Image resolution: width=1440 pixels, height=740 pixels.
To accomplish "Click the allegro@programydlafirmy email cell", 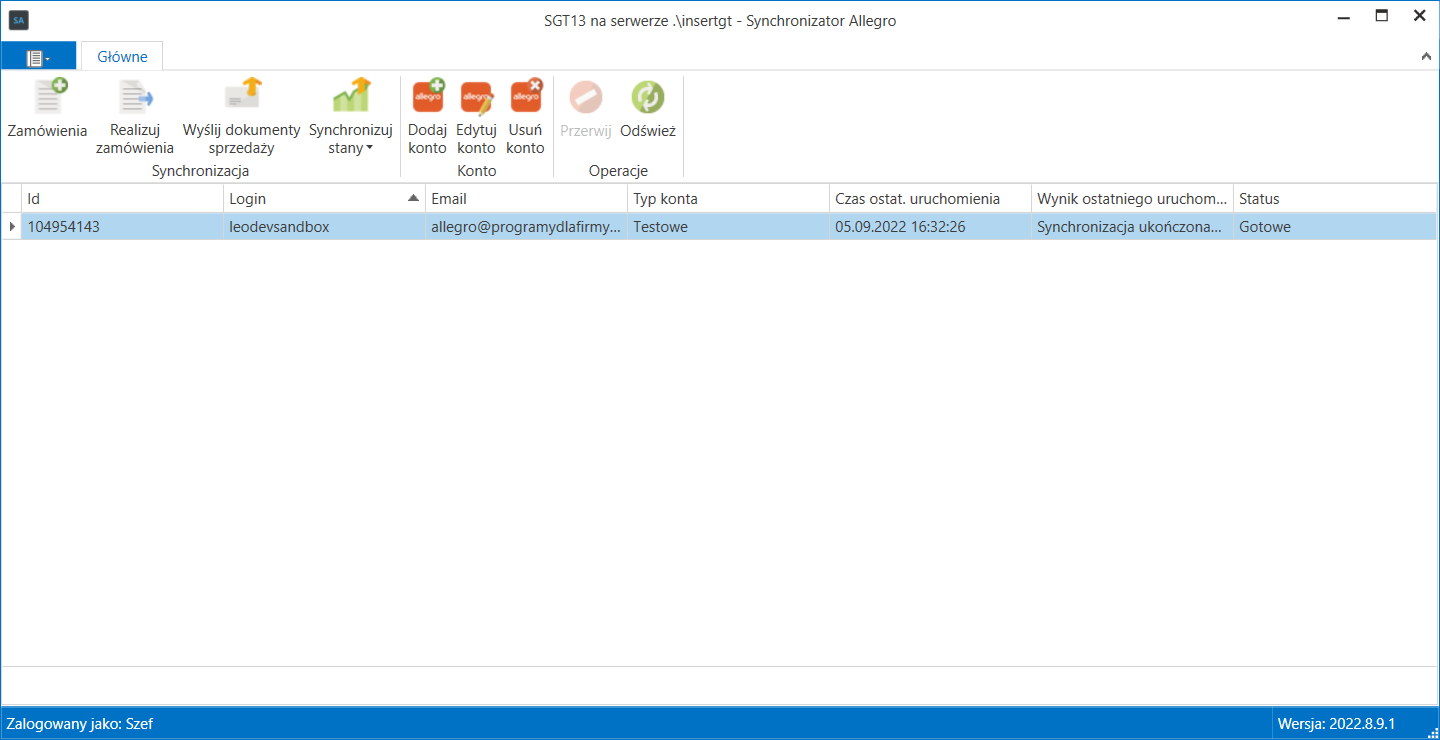I will pos(526,227).
